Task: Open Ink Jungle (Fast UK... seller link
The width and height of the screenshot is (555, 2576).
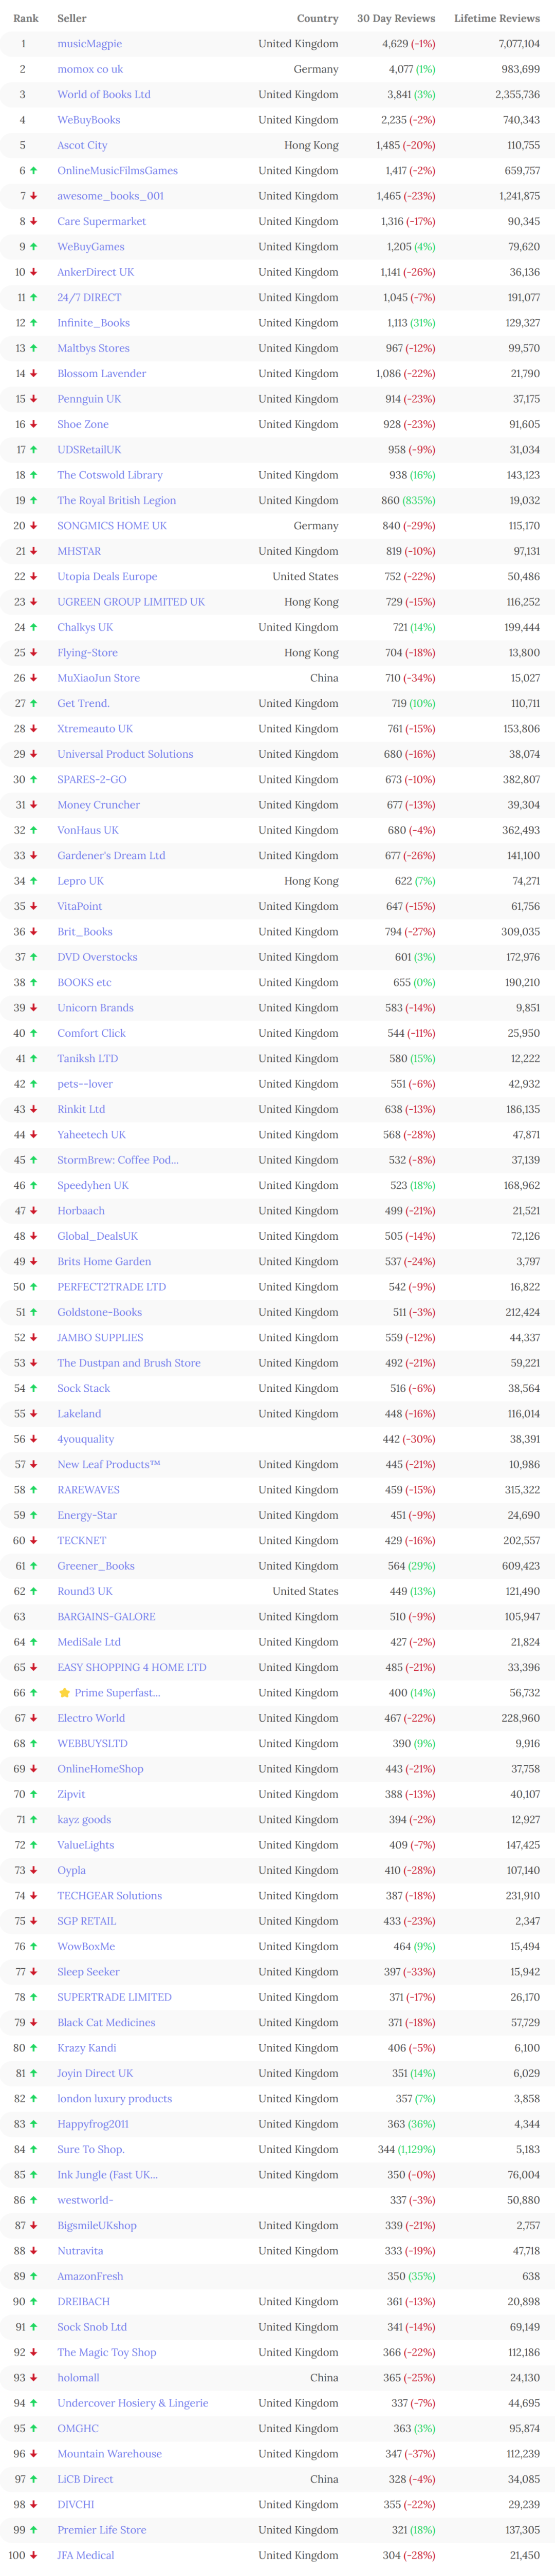Action: 107,2175
